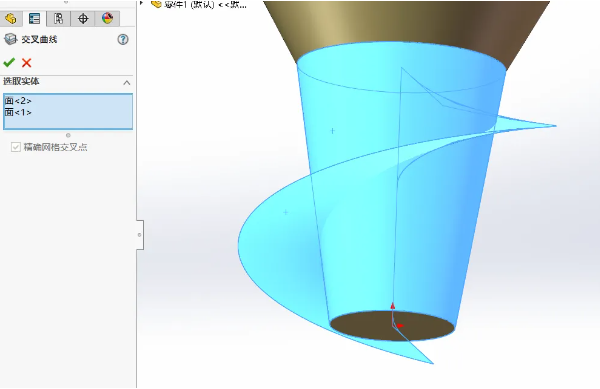Collapse the 选取实体 section
Viewport: 600px width, 389px height.
pyautogui.click(x=127, y=83)
